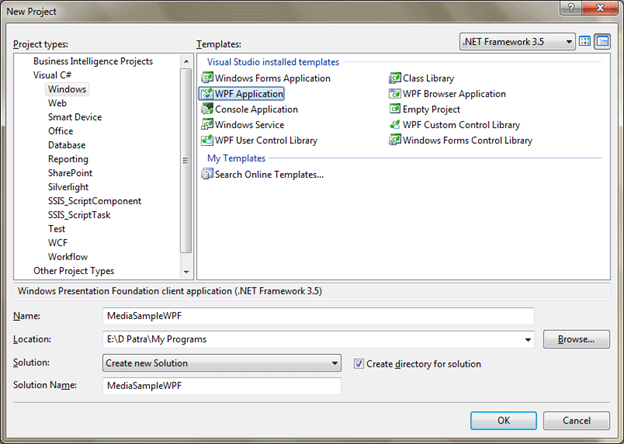Select Silverlight in Project types tree
The height and width of the screenshot is (444, 624).
click(x=69, y=187)
